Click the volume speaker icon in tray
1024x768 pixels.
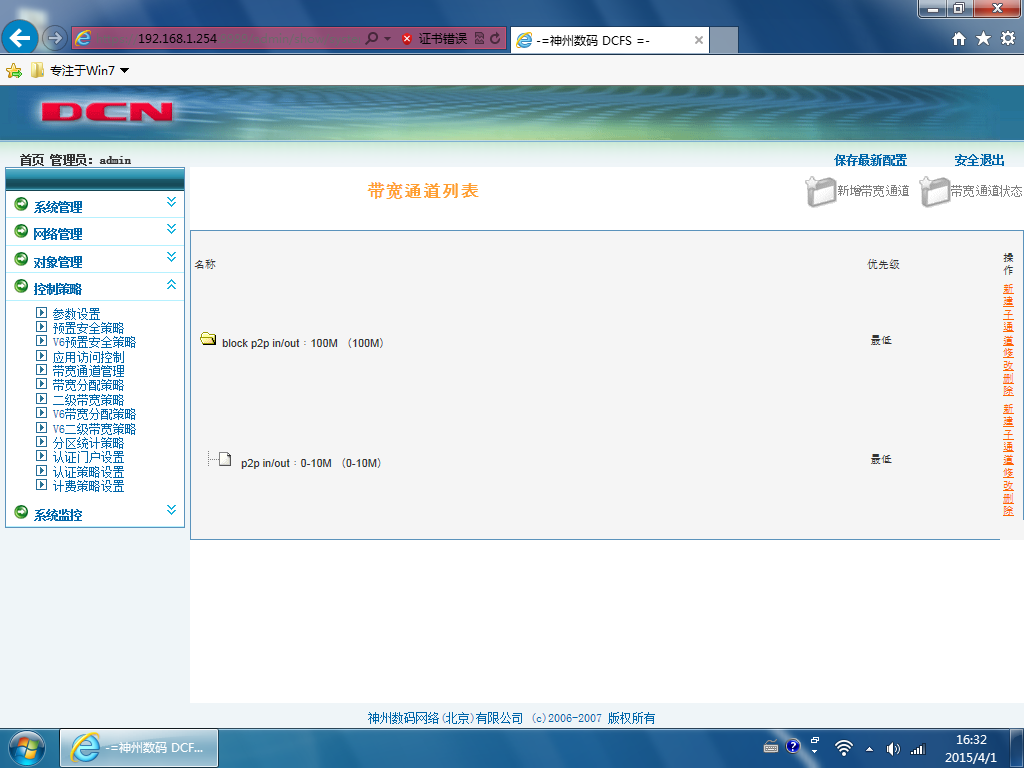893,749
